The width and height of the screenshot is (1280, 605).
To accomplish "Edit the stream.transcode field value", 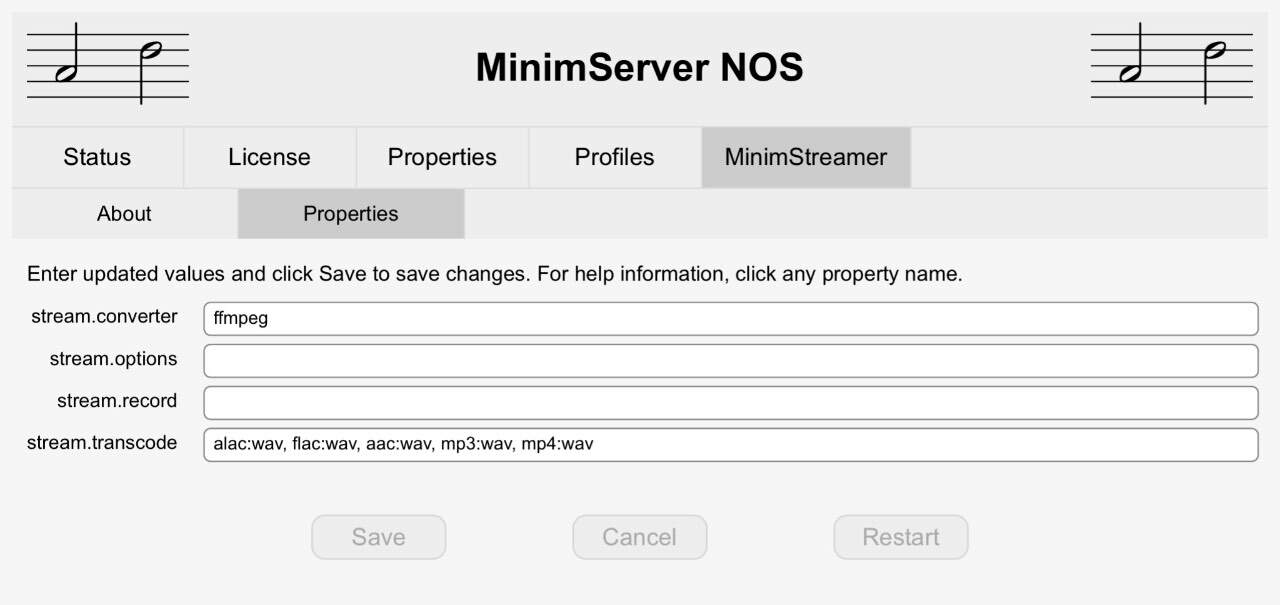I will (x=730, y=445).
